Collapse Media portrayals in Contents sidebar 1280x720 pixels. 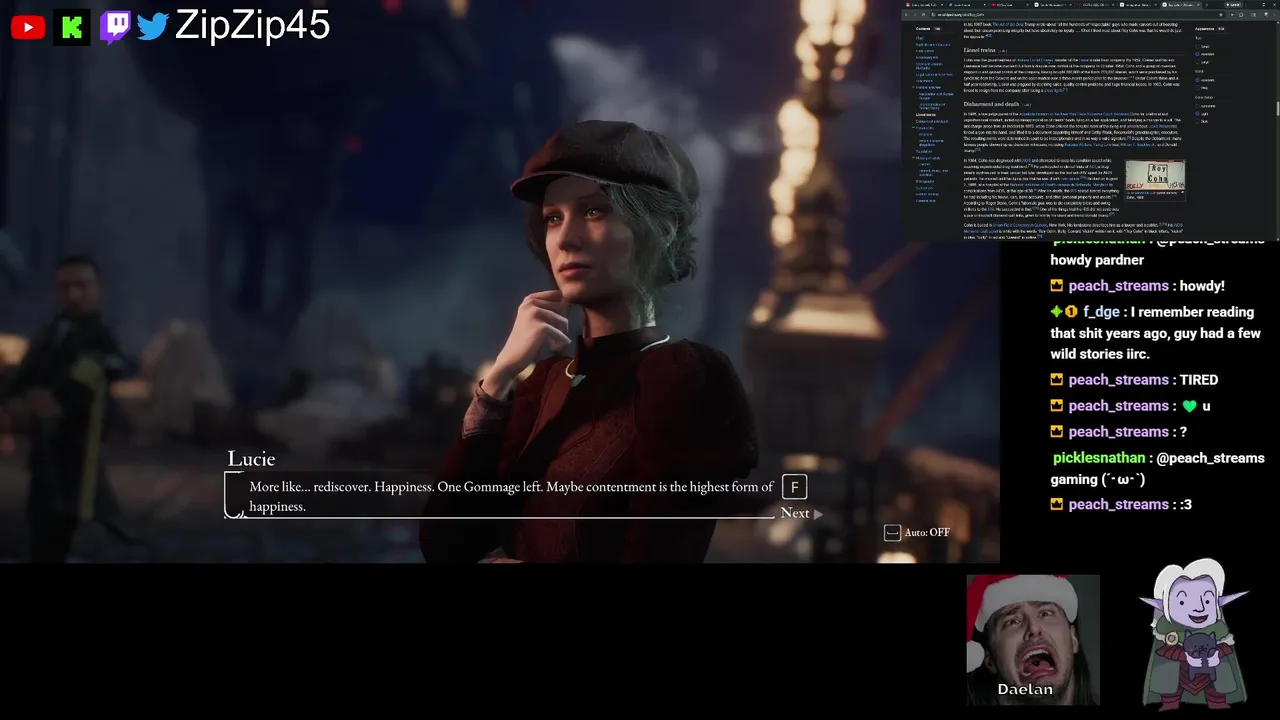click(x=913, y=158)
